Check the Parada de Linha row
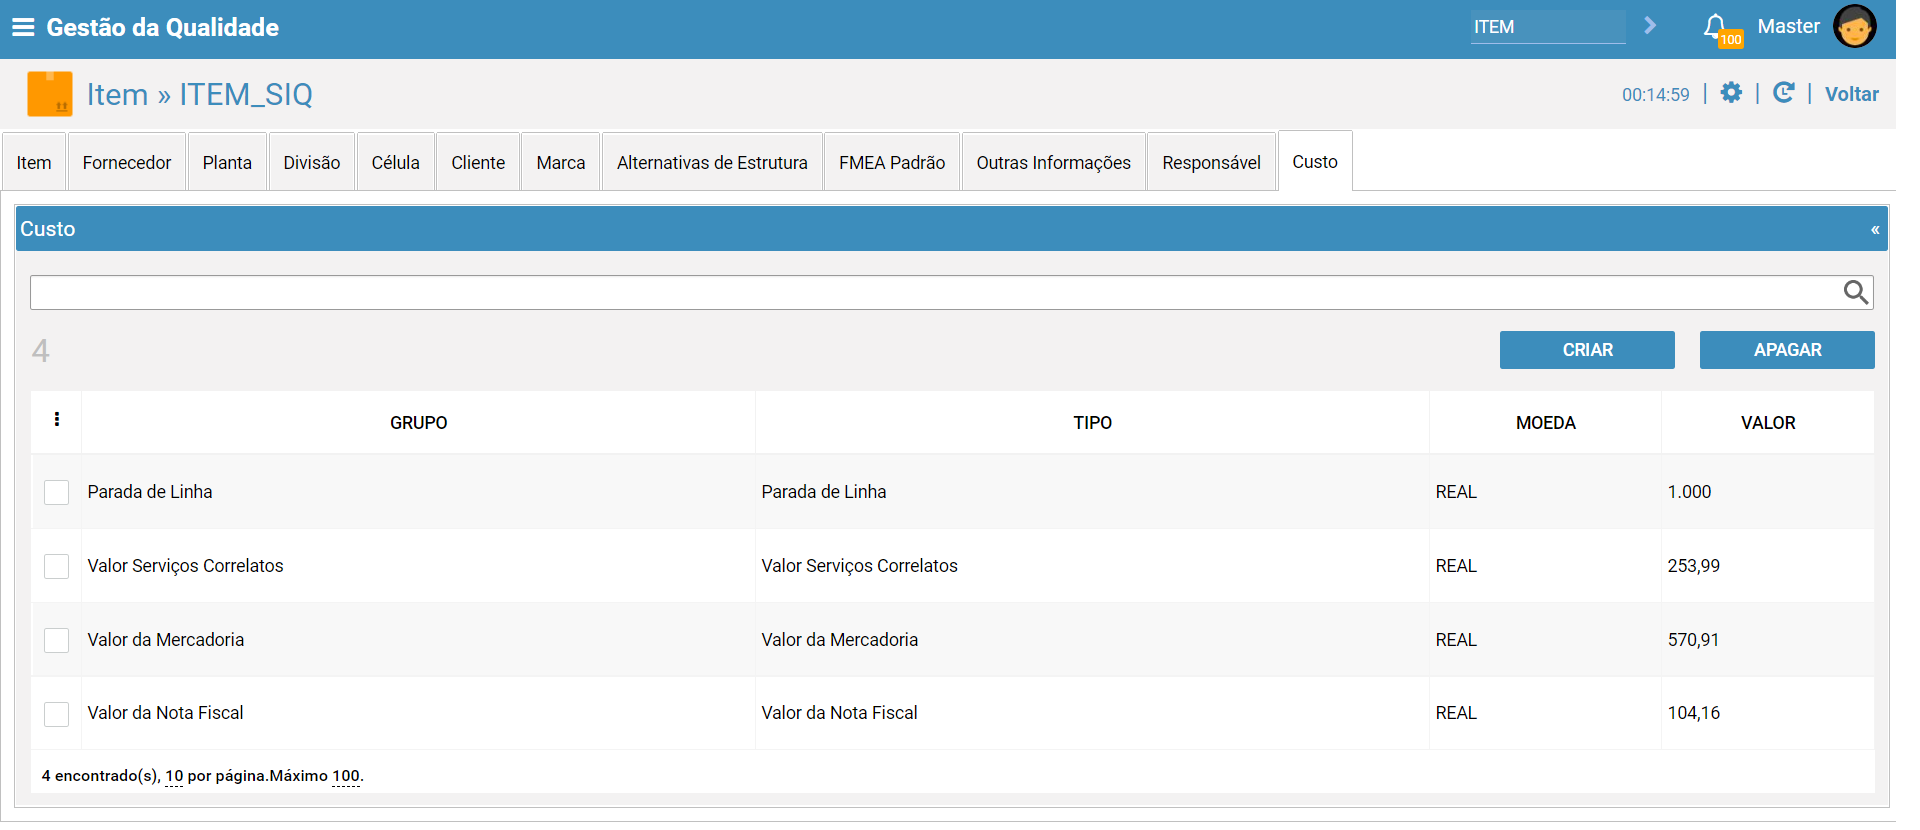The image size is (1920, 830). [57, 492]
